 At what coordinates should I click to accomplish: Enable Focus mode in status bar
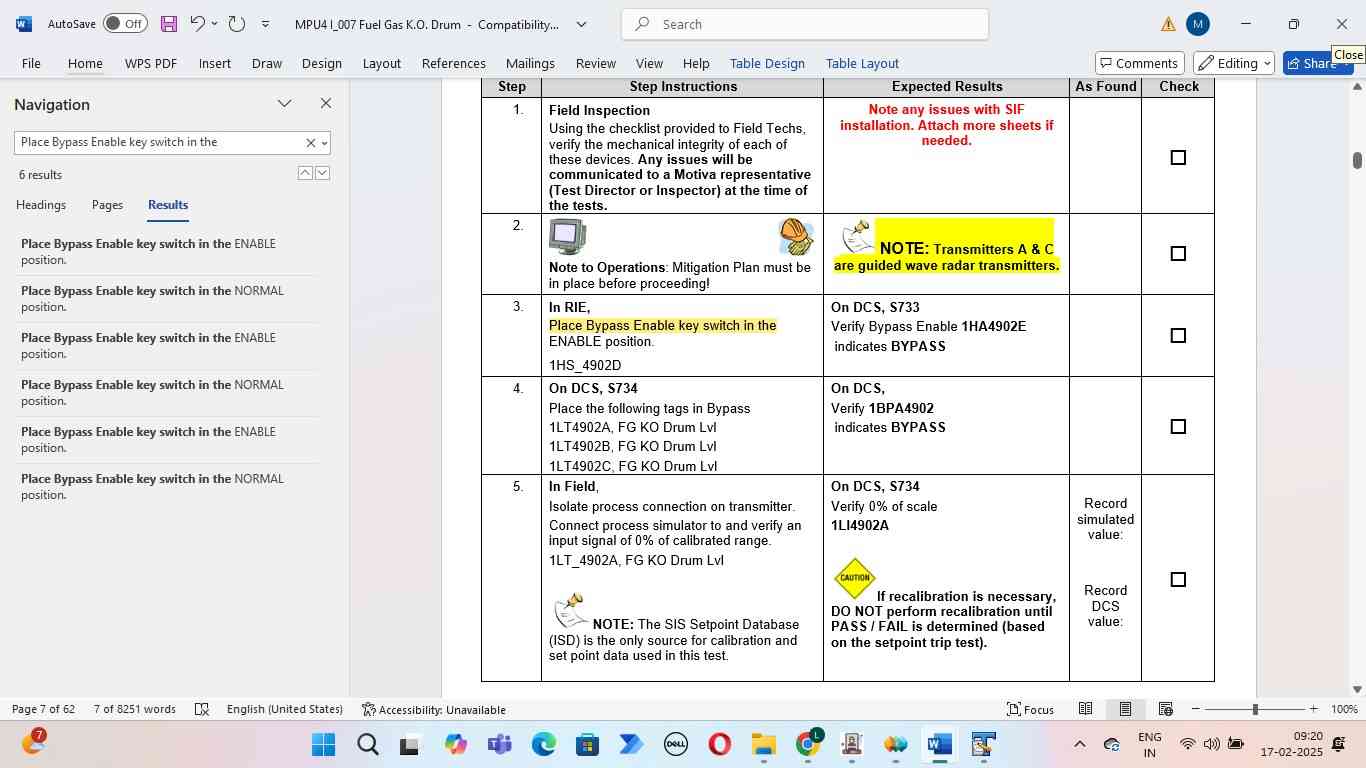click(x=1031, y=709)
